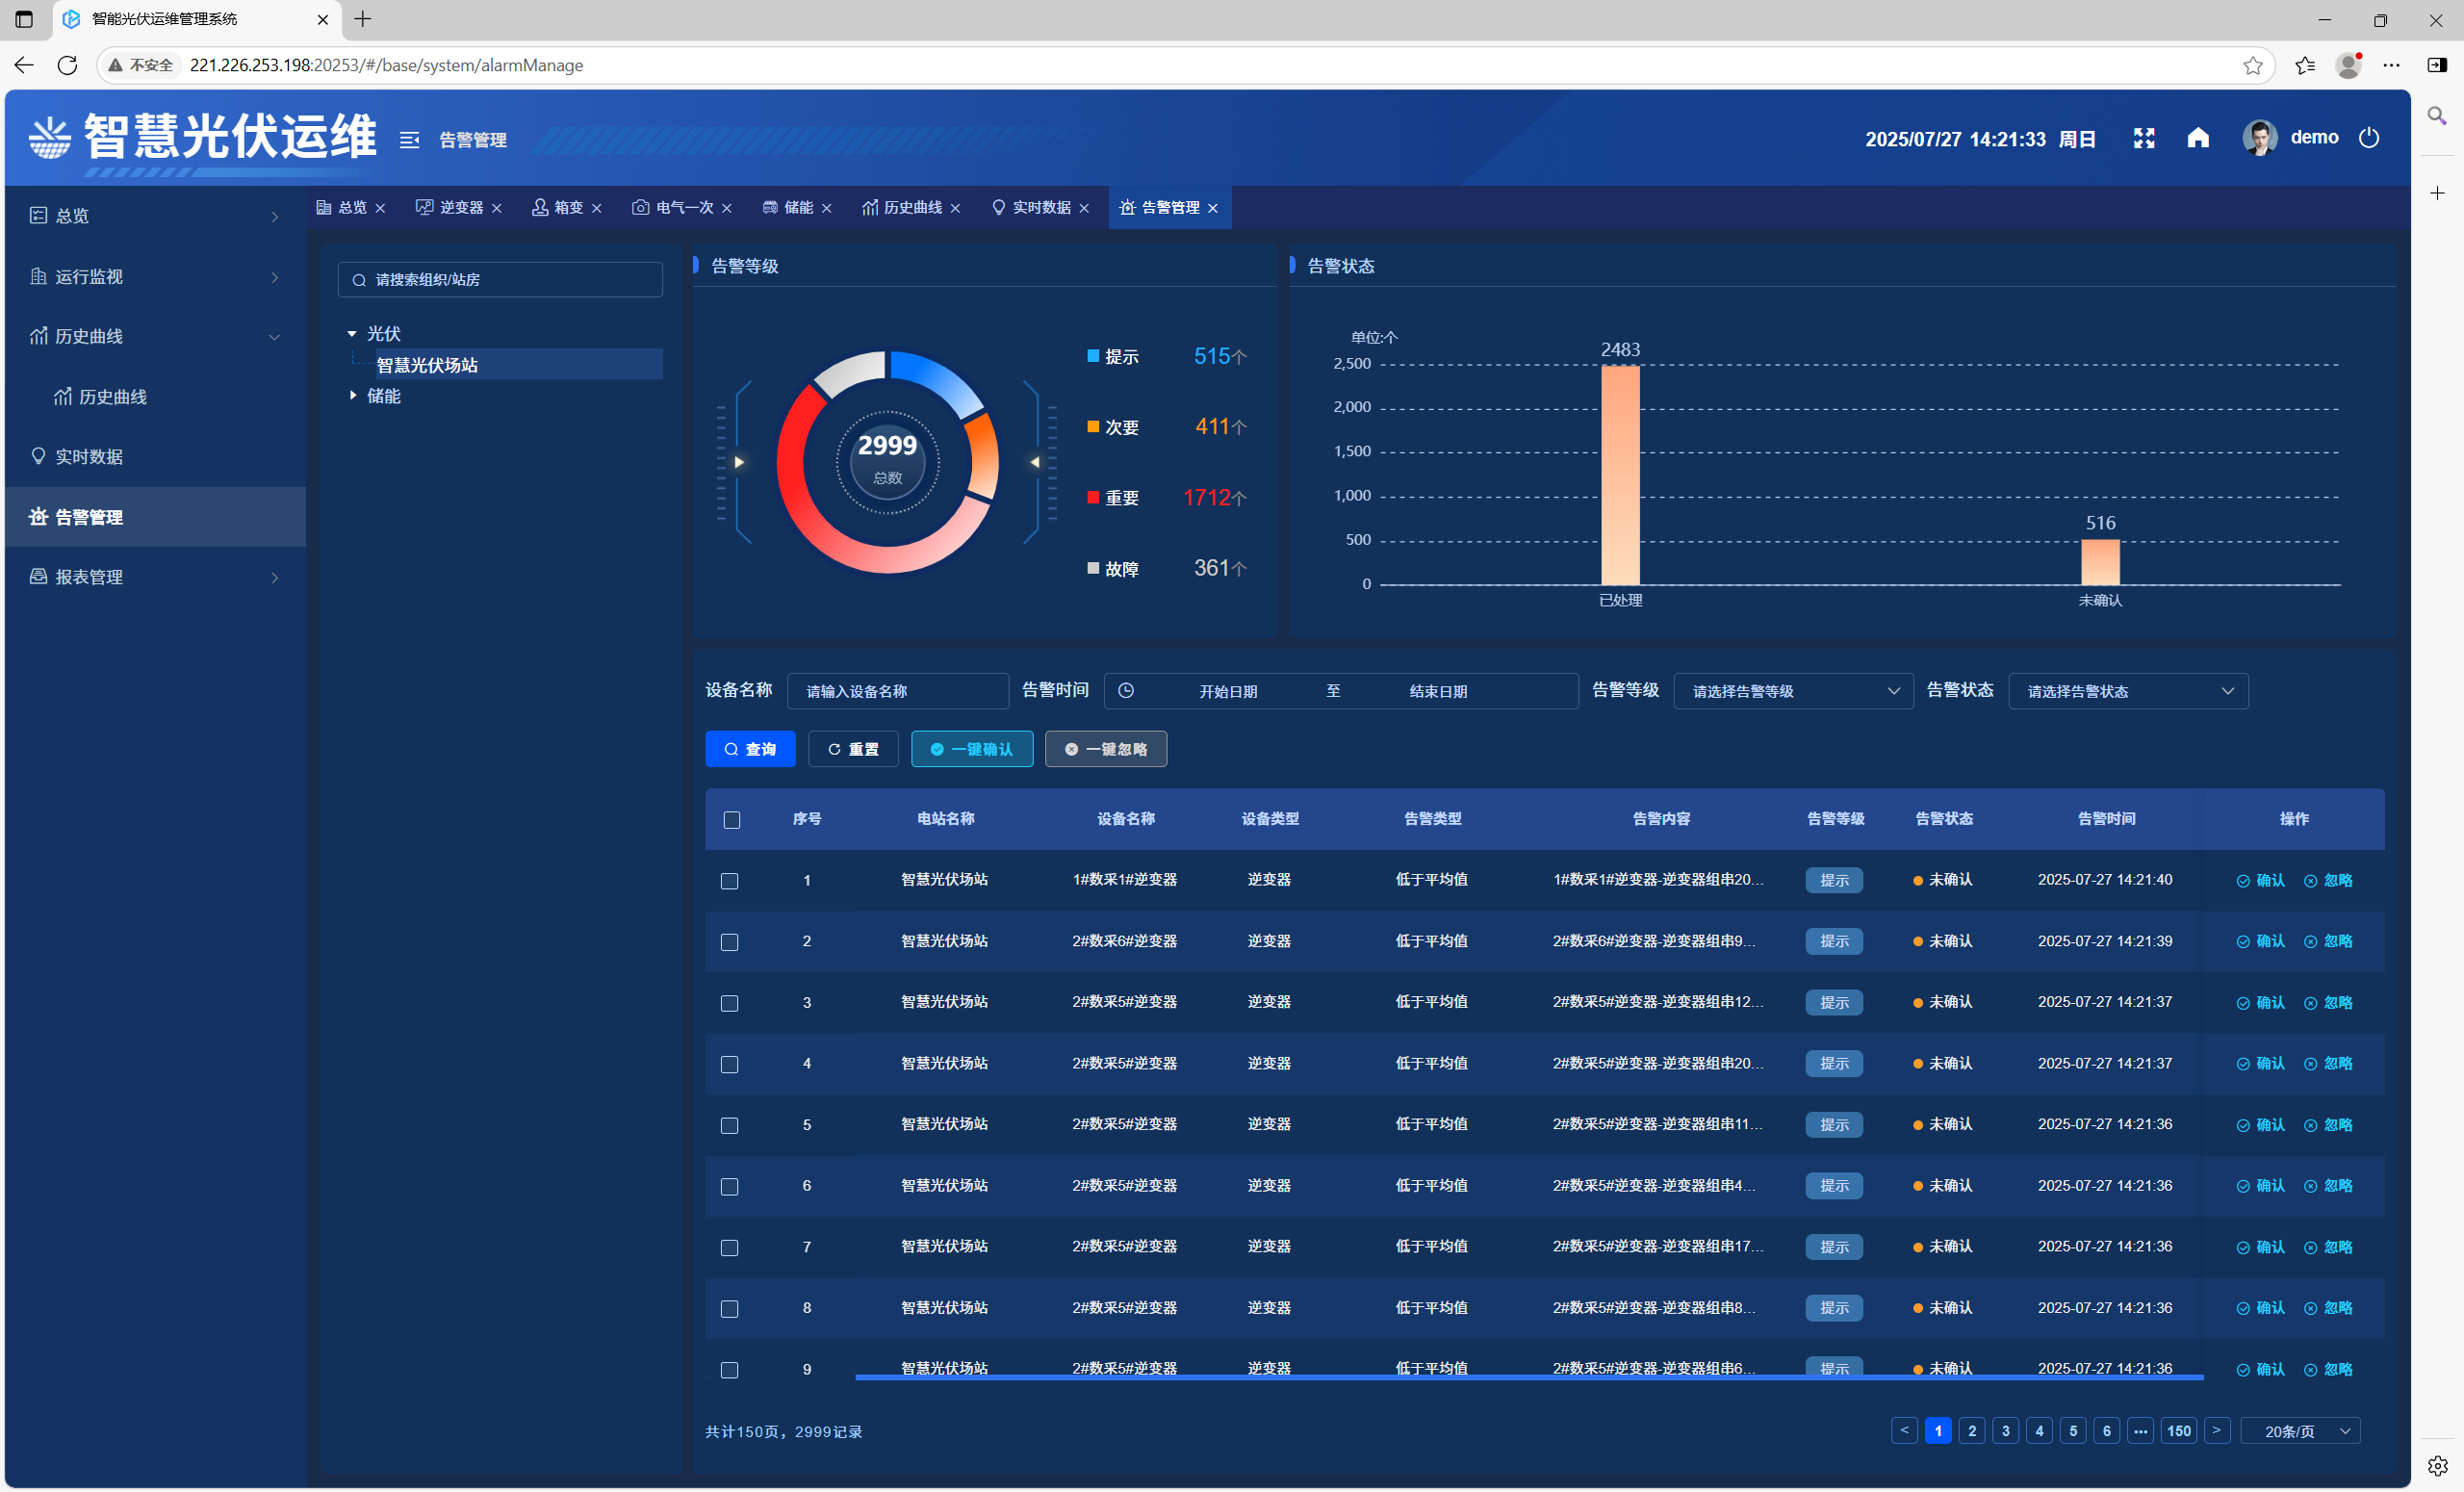Viewport: 2464px width, 1492px height.
Task: Click the 查询 search button
Action: coord(750,749)
